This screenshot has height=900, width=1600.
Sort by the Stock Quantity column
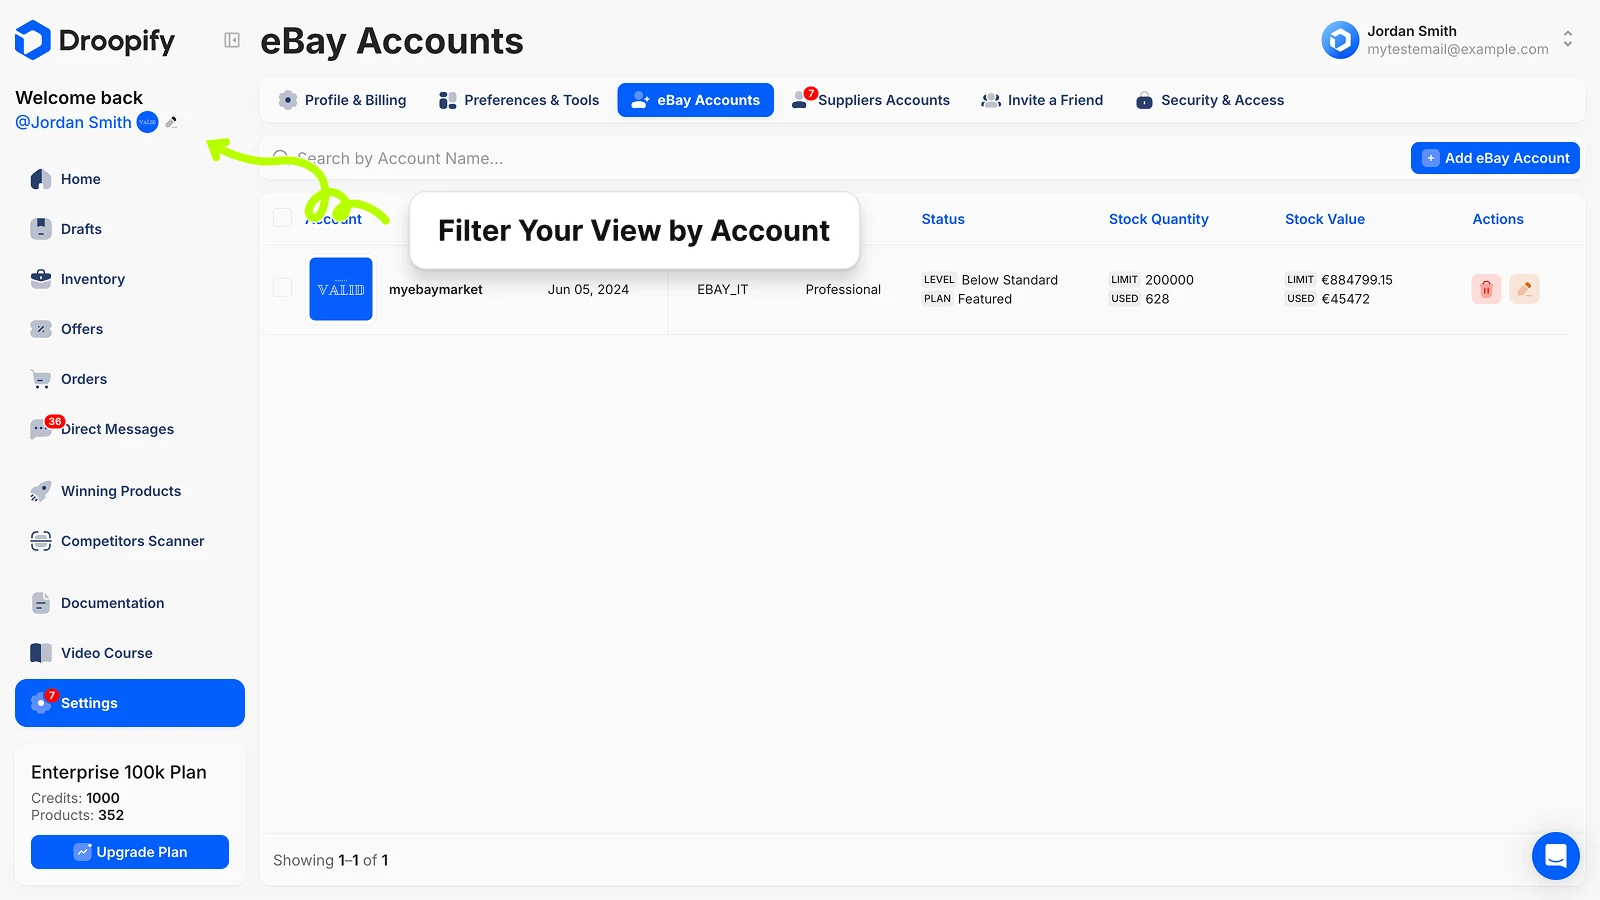[x=1158, y=219]
